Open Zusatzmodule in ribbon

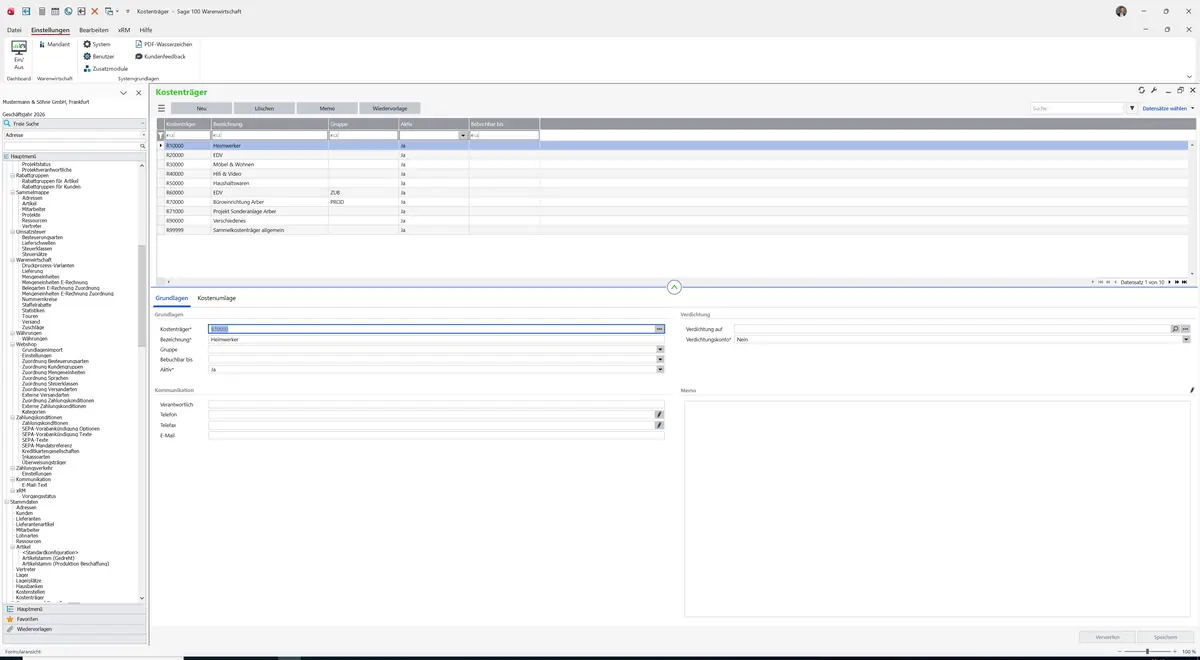pos(106,68)
